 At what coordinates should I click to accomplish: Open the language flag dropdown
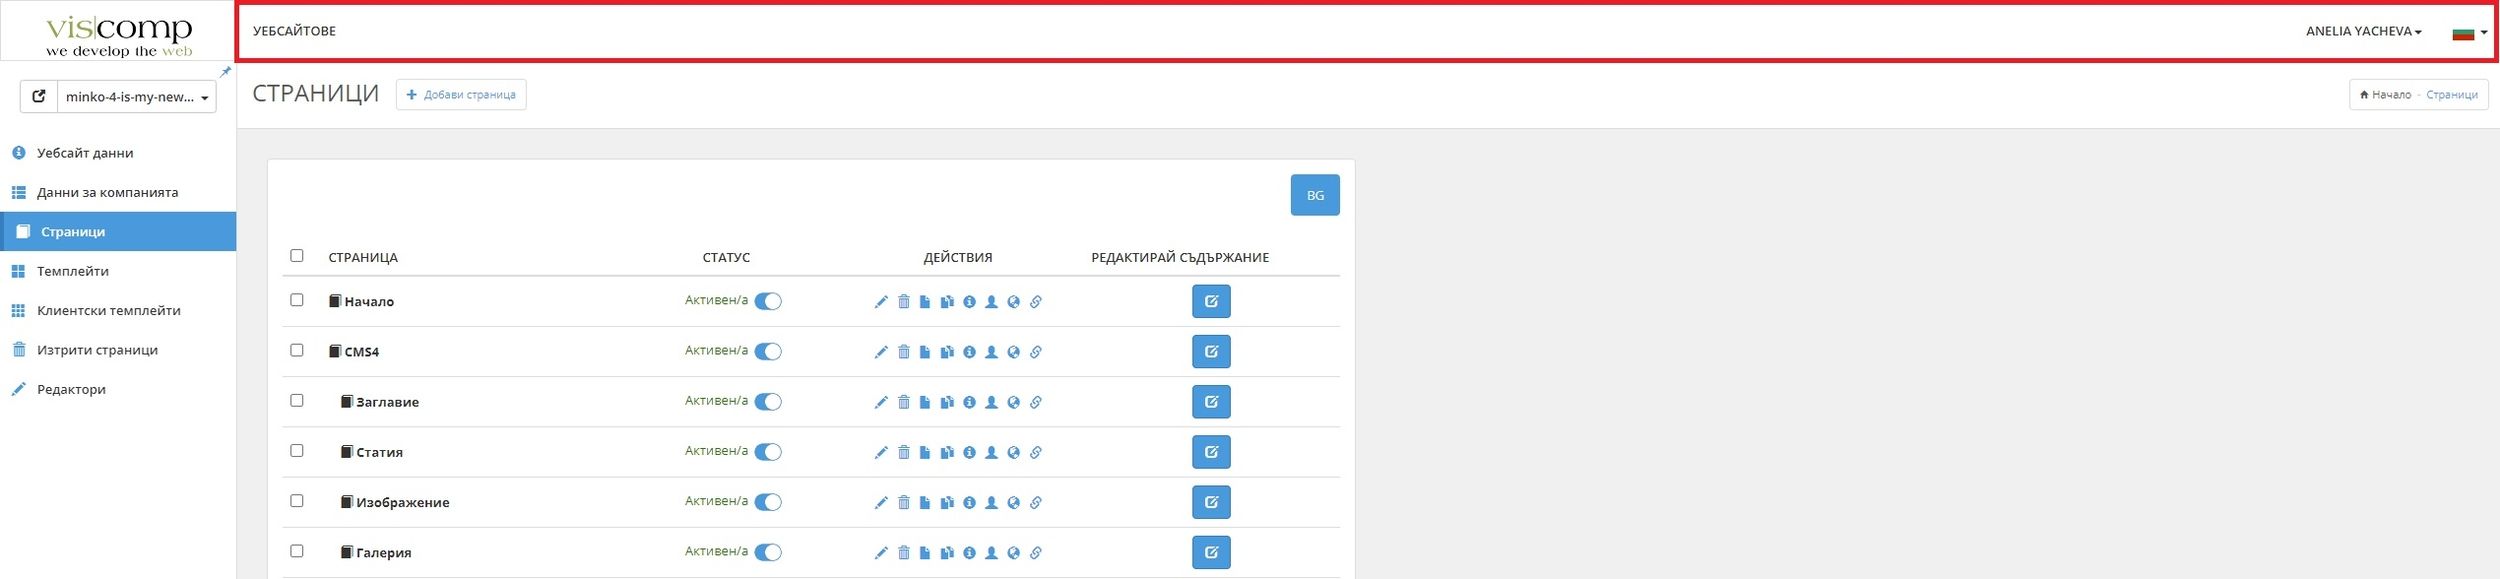(2469, 33)
